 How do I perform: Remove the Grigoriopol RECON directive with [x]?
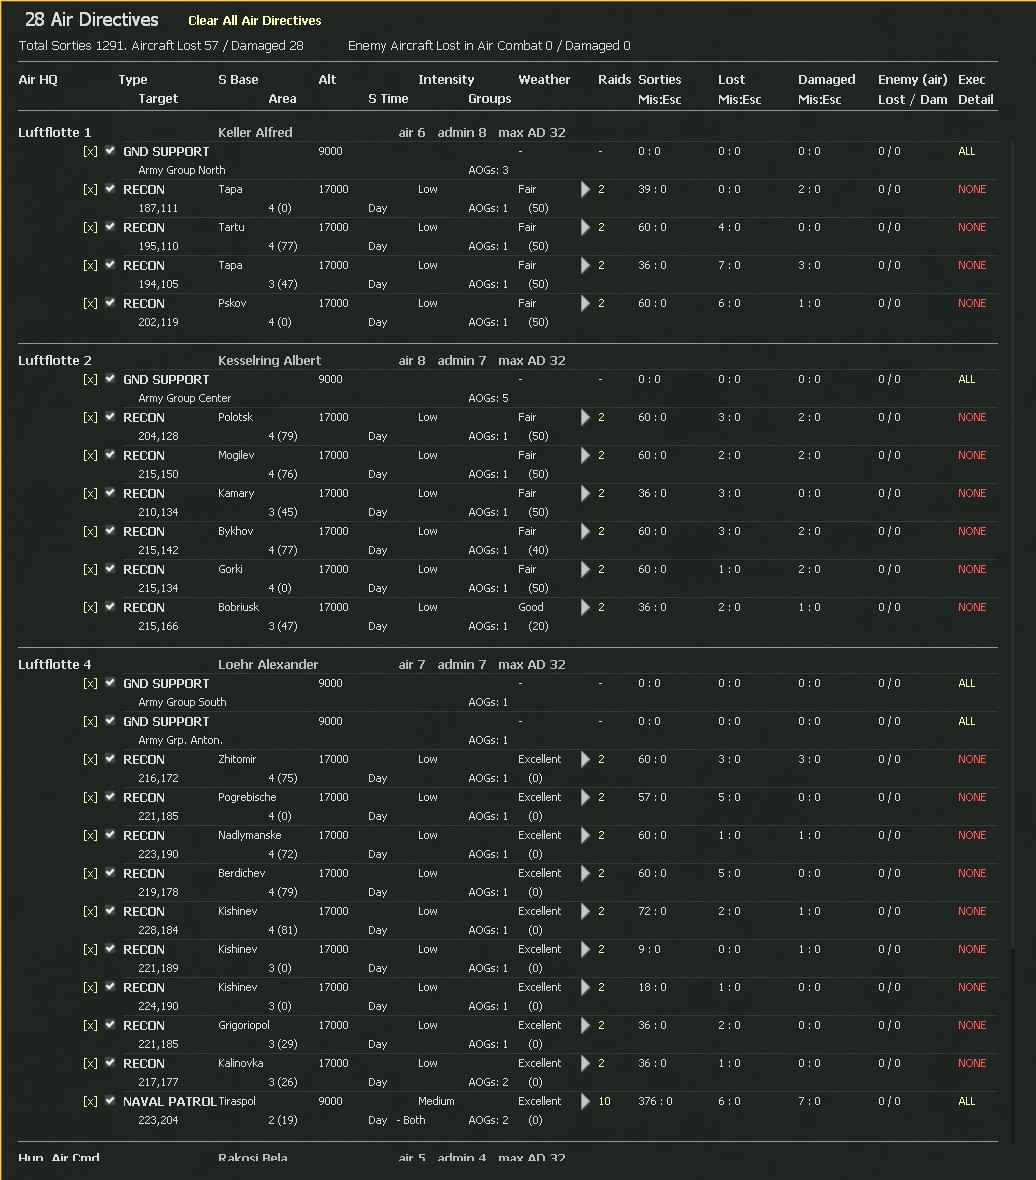(90, 1026)
